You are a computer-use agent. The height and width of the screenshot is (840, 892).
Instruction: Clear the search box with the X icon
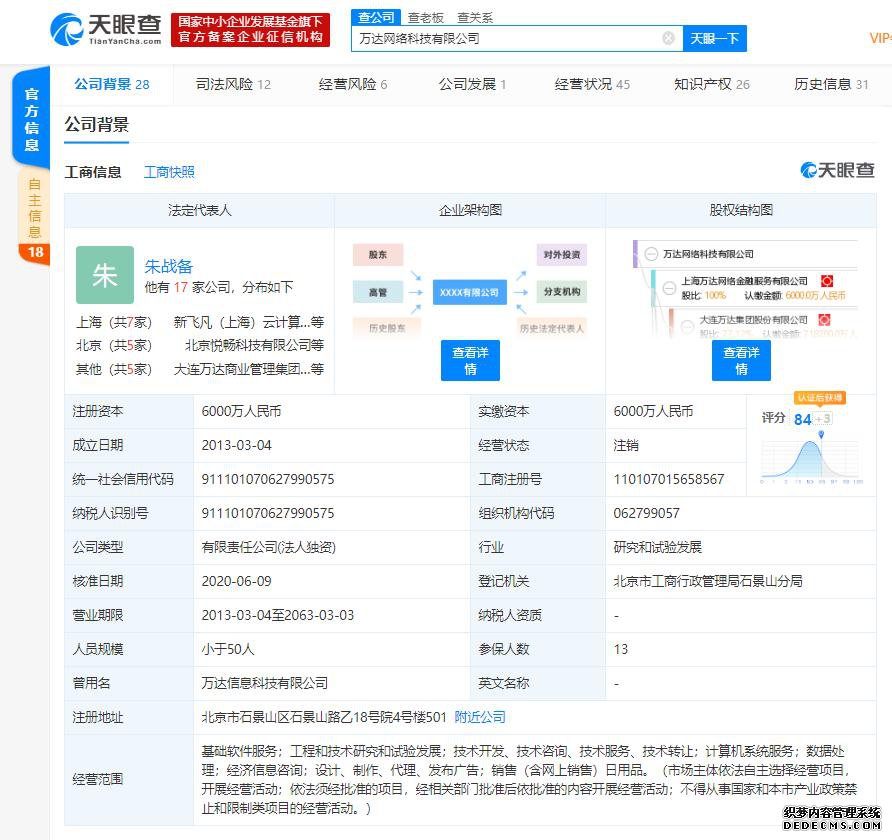pyautogui.click(x=668, y=38)
